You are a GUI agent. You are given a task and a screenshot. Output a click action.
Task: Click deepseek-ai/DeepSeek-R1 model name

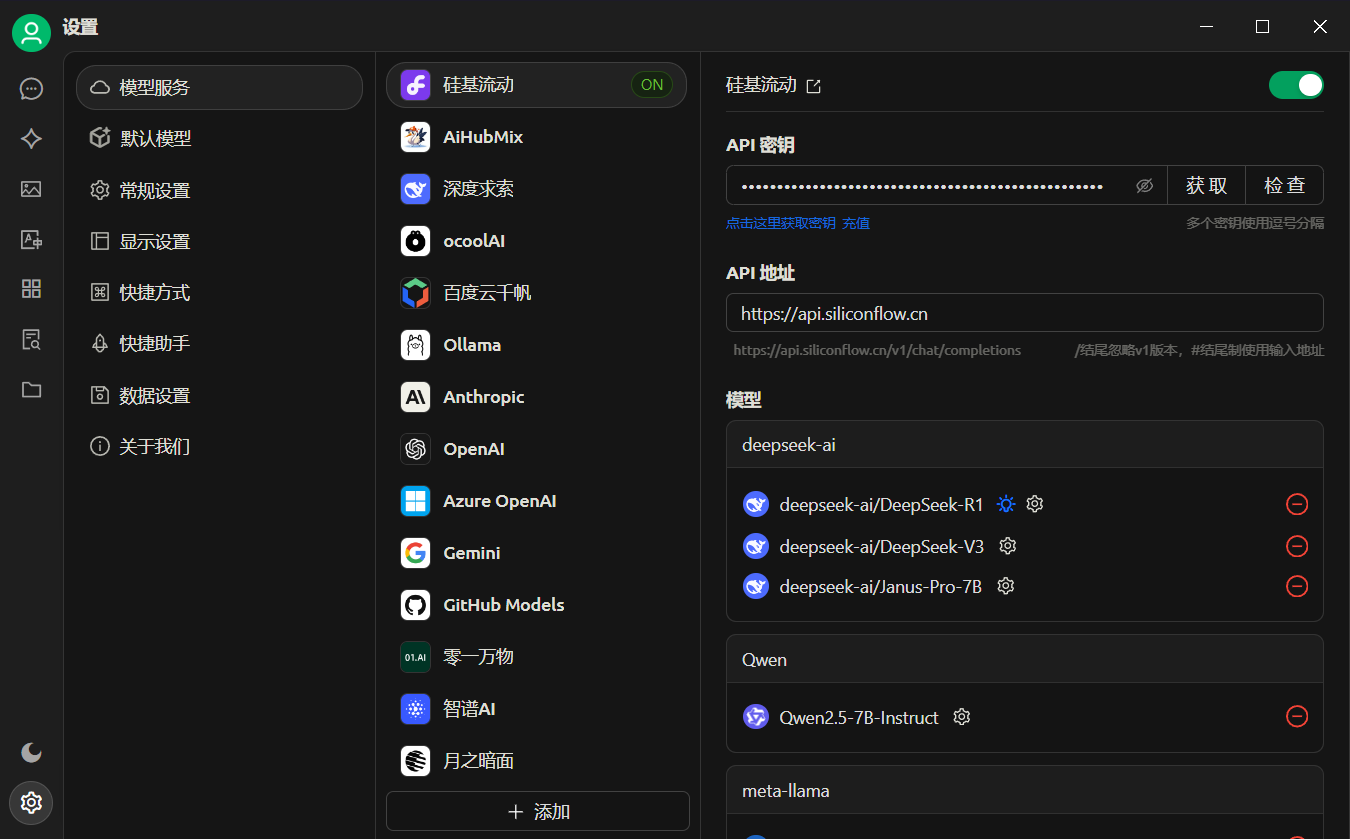(x=881, y=504)
